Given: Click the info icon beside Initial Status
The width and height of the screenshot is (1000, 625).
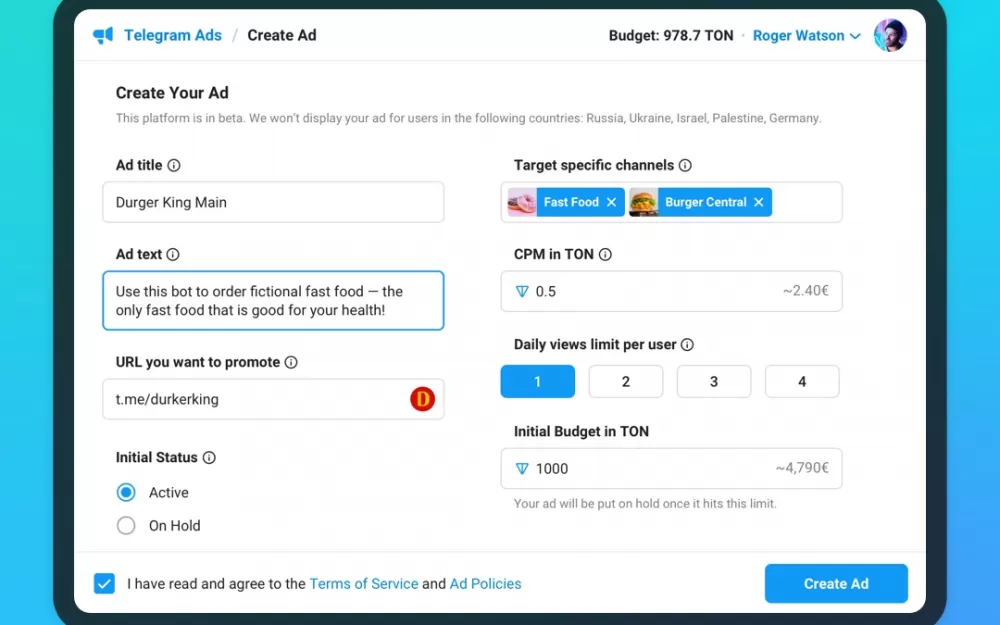Looking at the screenshot, I should click(x=209, y=458).
